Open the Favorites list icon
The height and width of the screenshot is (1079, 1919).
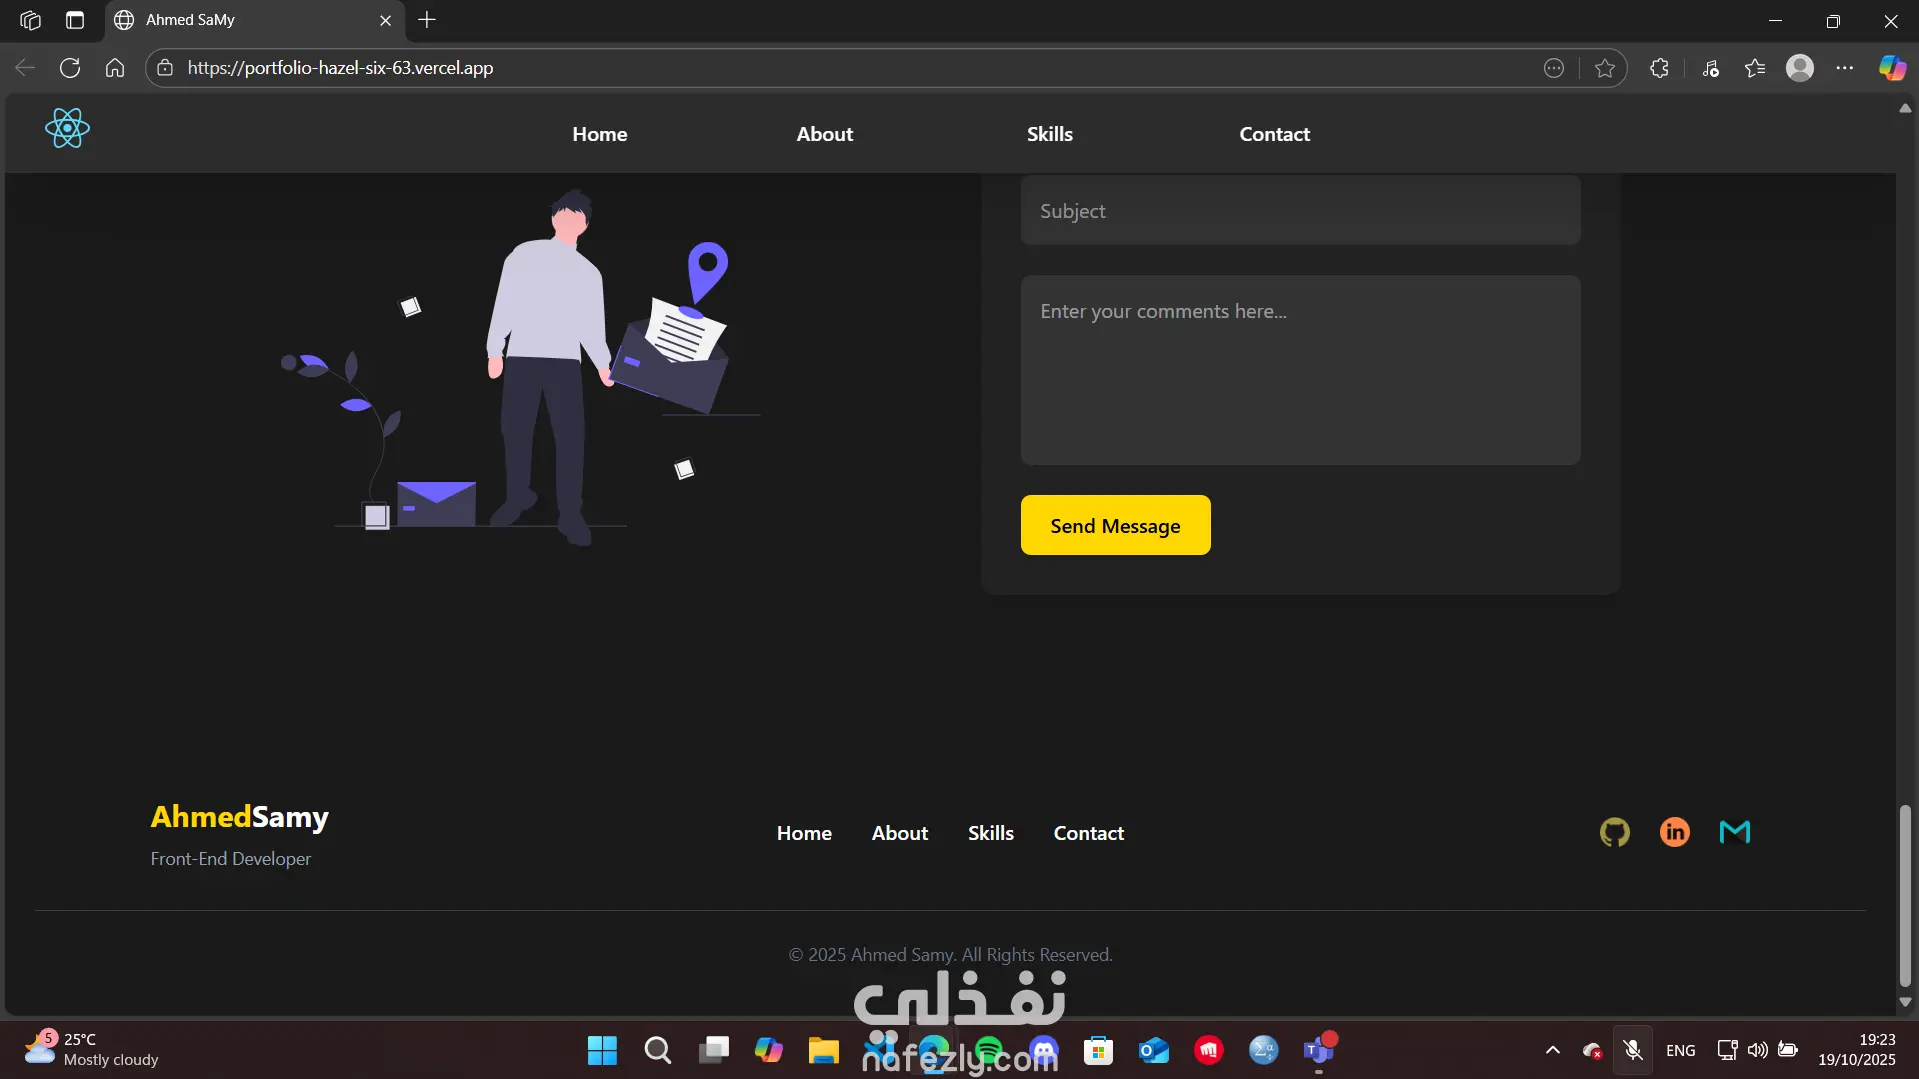(x=1755, y=68)
